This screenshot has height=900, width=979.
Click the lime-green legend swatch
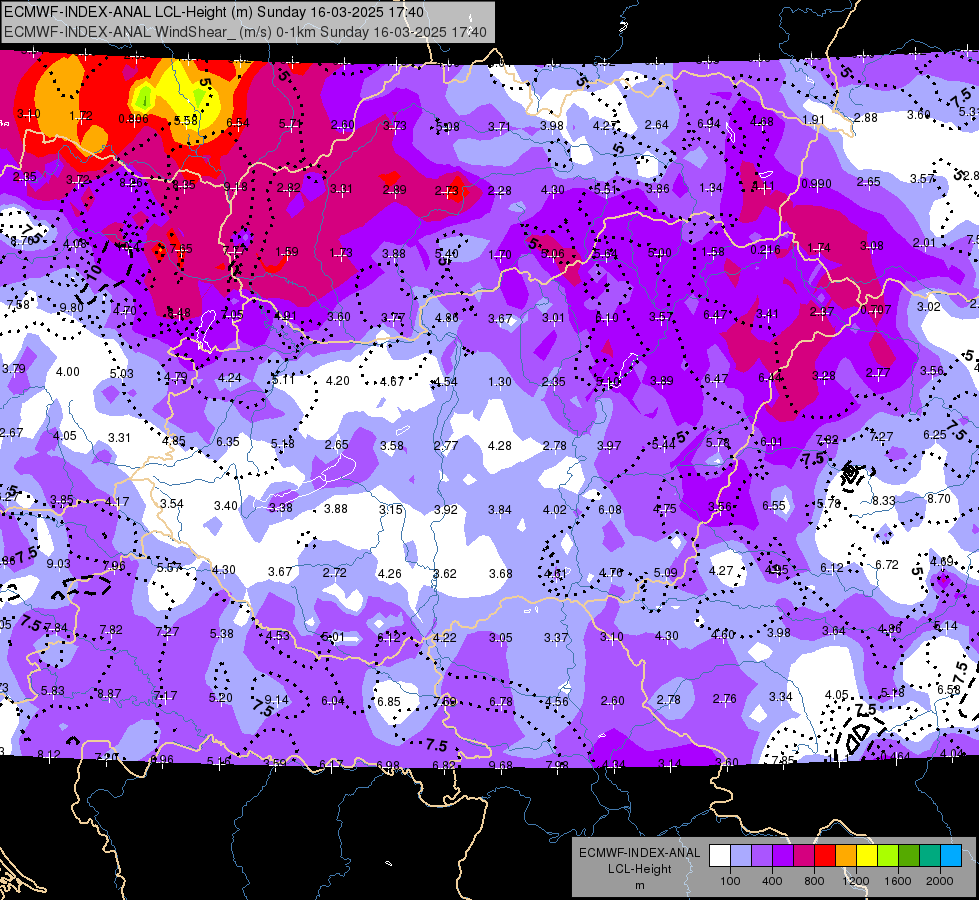click(888, 856)
